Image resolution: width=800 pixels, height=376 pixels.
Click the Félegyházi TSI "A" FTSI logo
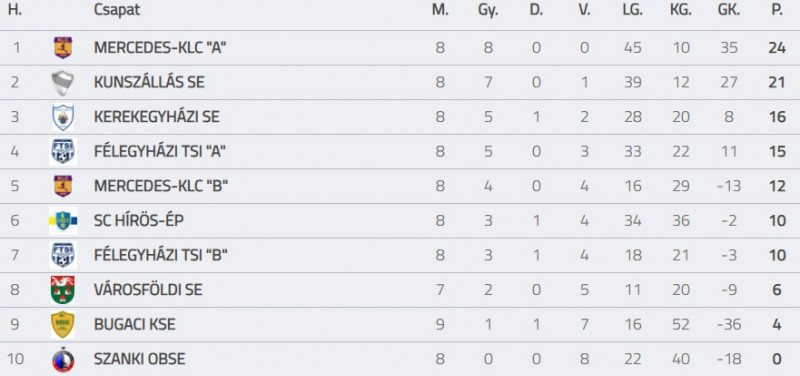(63, 152)
